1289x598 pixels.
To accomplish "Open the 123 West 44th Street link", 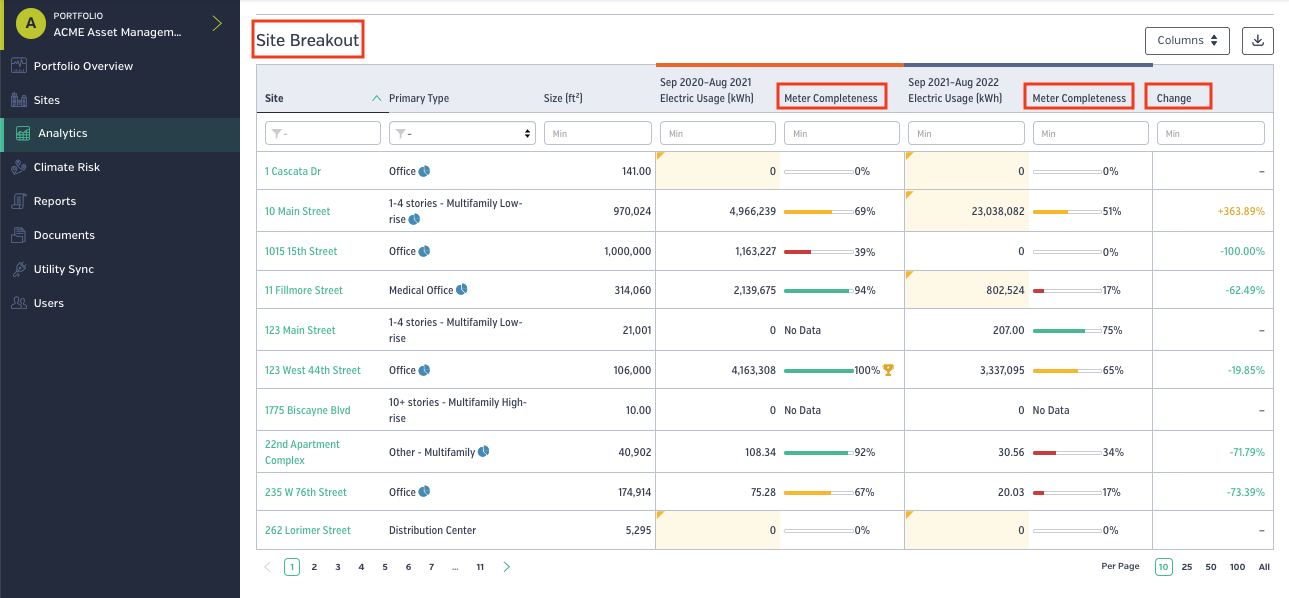I will tap(313, 370).
